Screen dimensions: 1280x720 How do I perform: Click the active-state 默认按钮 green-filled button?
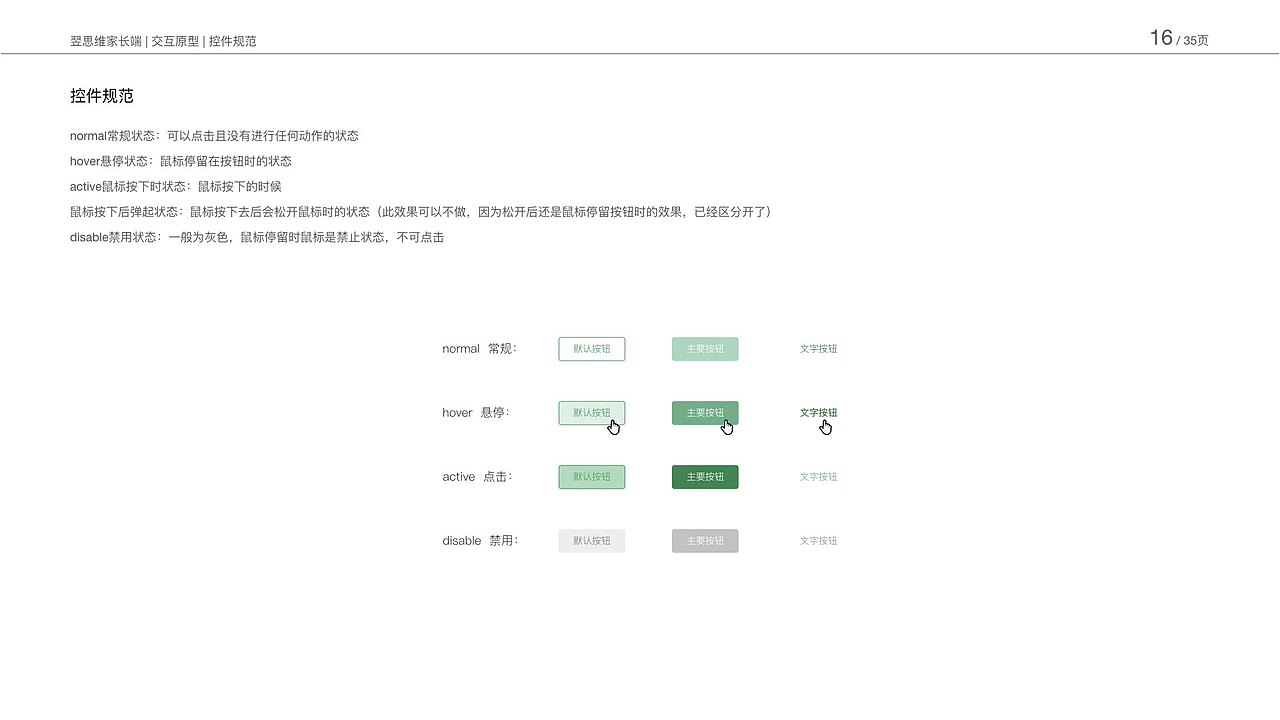(x=592, y=477)
